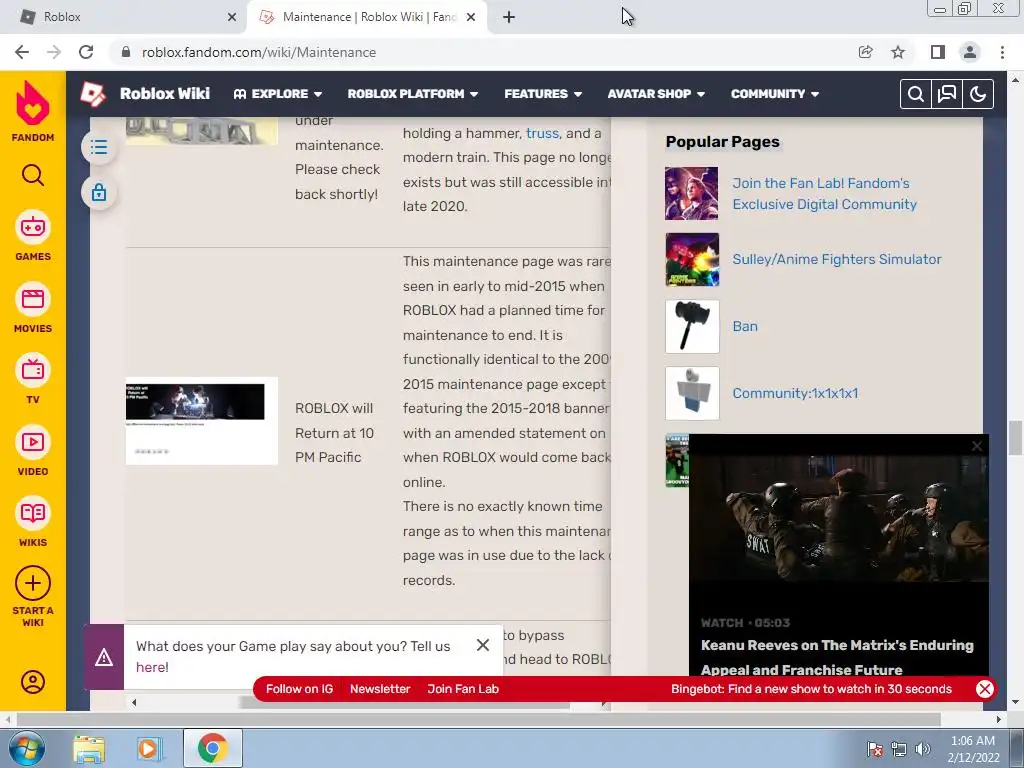The height and width of the screenshot is (768, 1024).
Task: Open the Chrome profile avatar icon
Action: click(970, 52)
